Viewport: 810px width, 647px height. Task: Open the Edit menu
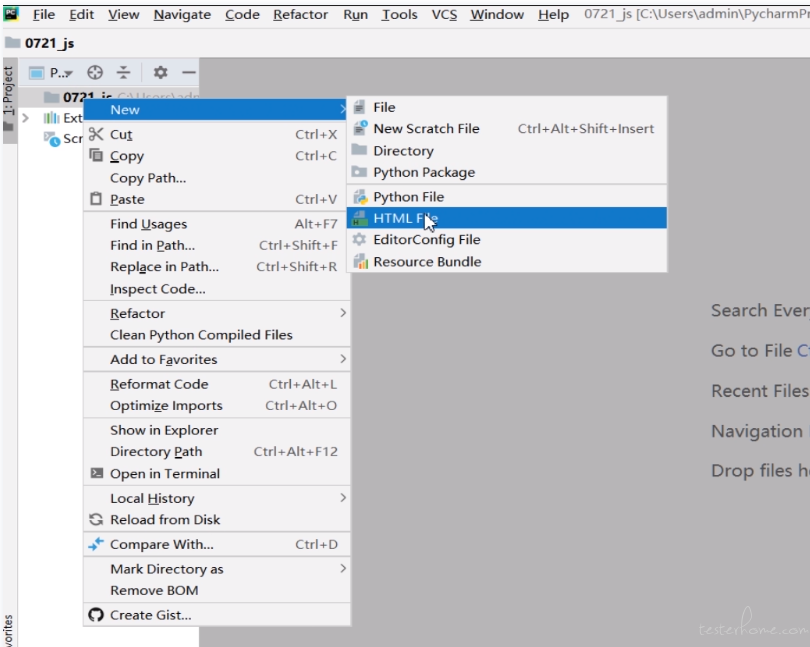(82, 14)
